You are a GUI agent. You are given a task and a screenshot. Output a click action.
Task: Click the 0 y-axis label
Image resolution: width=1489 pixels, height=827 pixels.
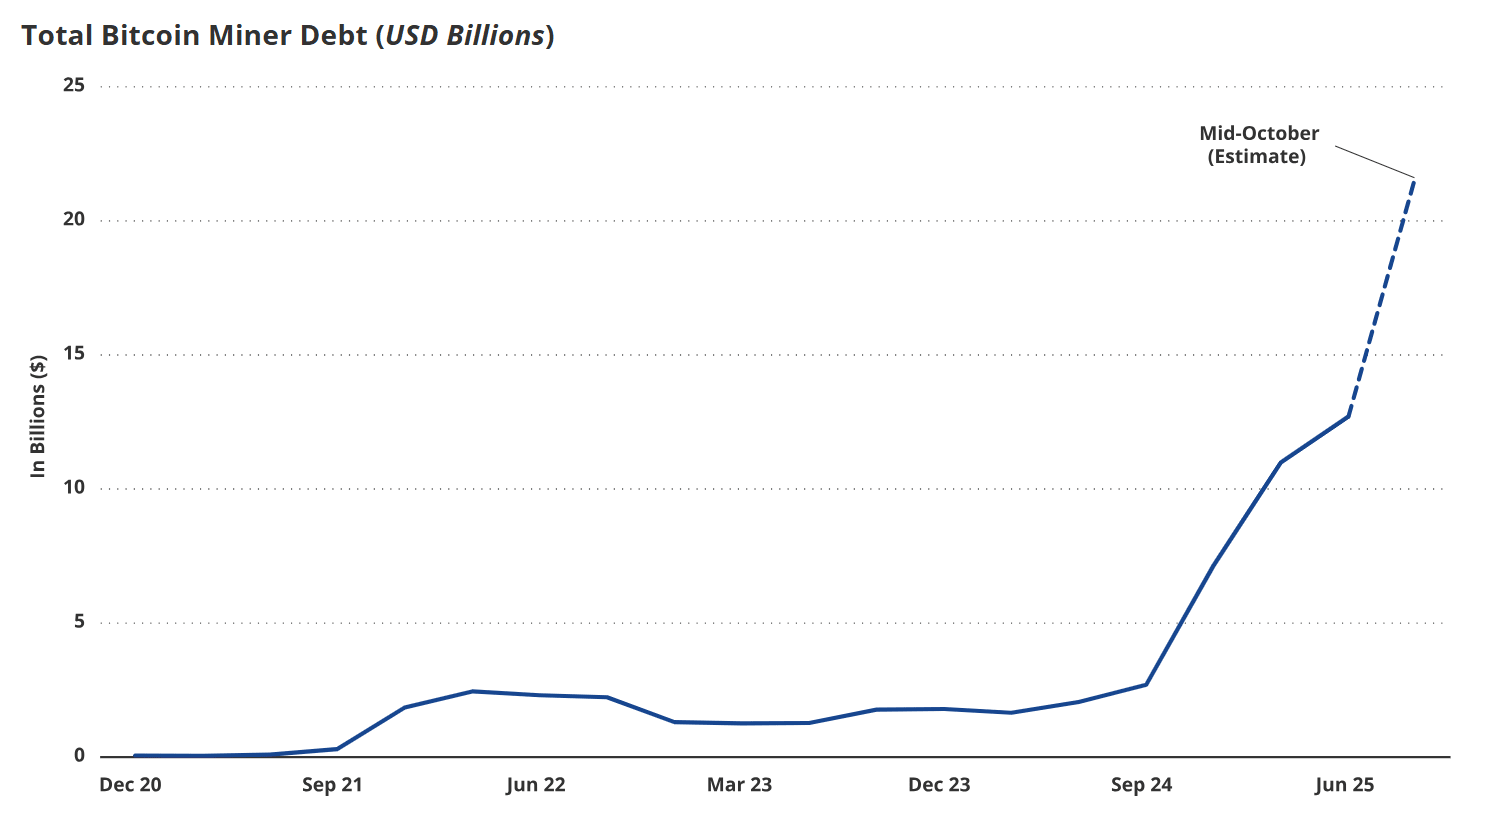[79, 756]
